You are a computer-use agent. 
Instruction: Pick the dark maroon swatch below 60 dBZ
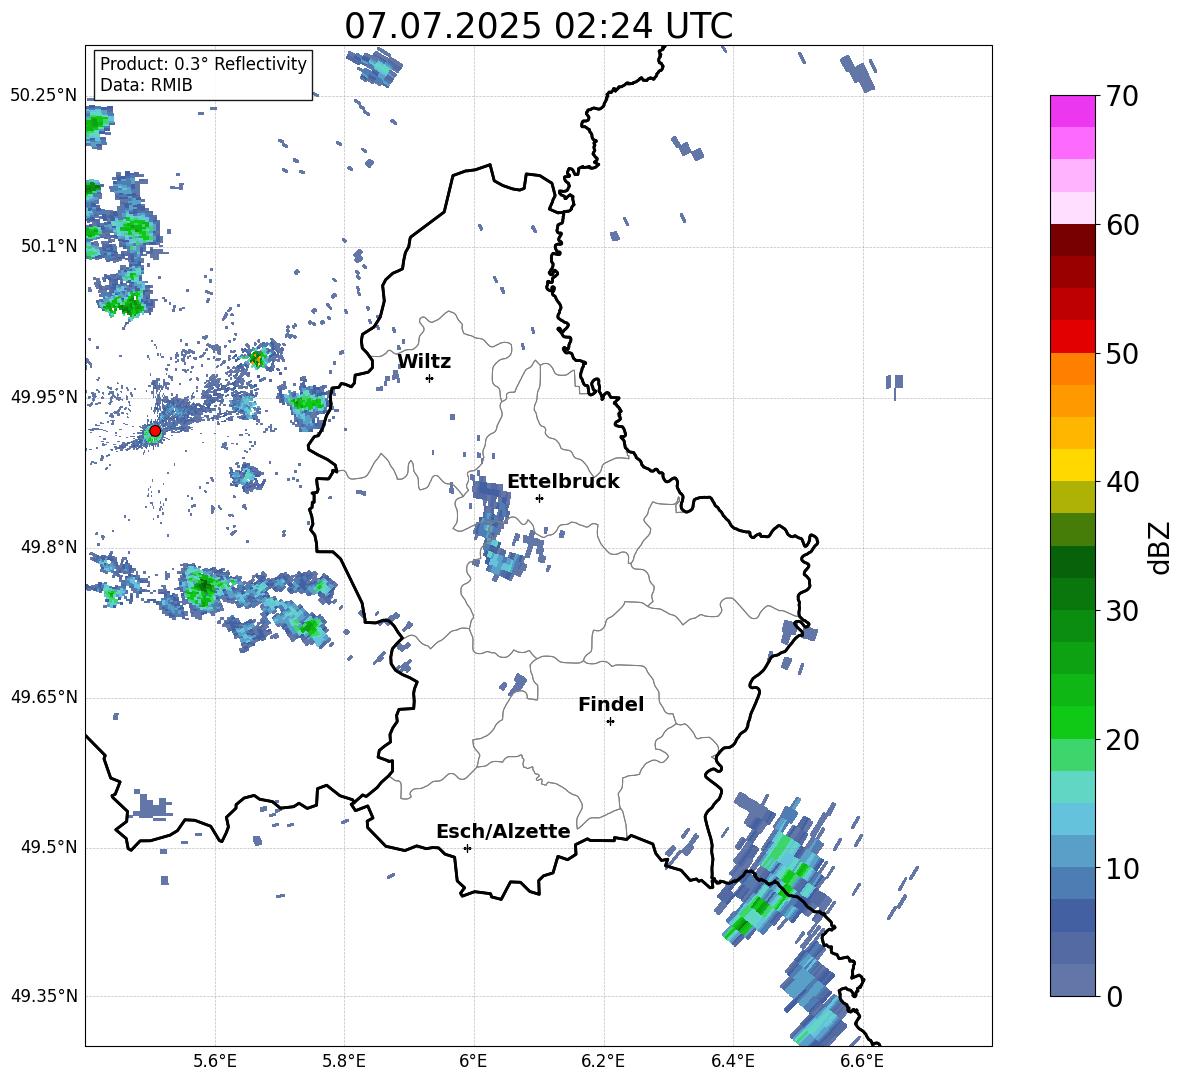click(x=1072, y=240)
